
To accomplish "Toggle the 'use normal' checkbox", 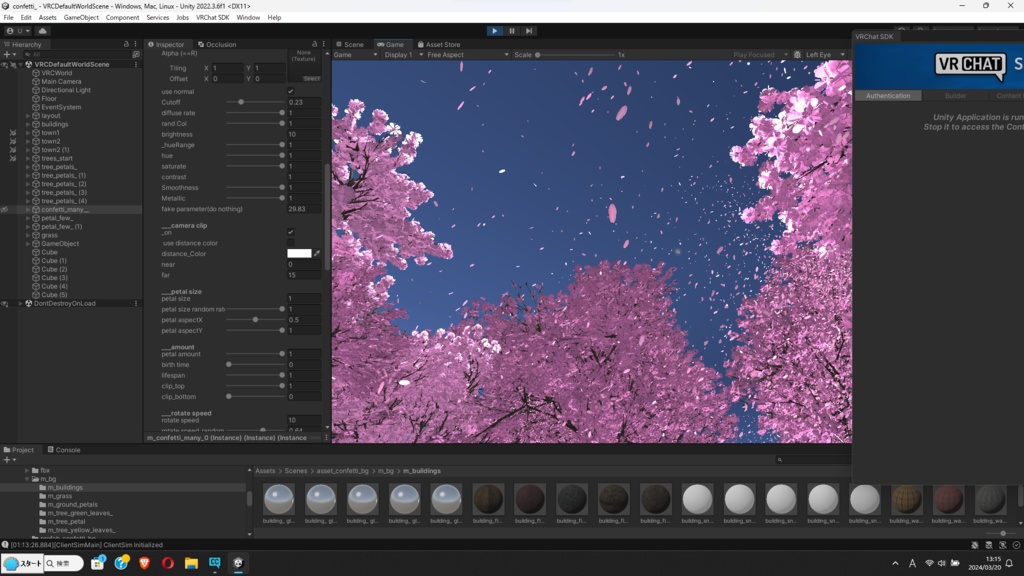I will click(291, 91).
